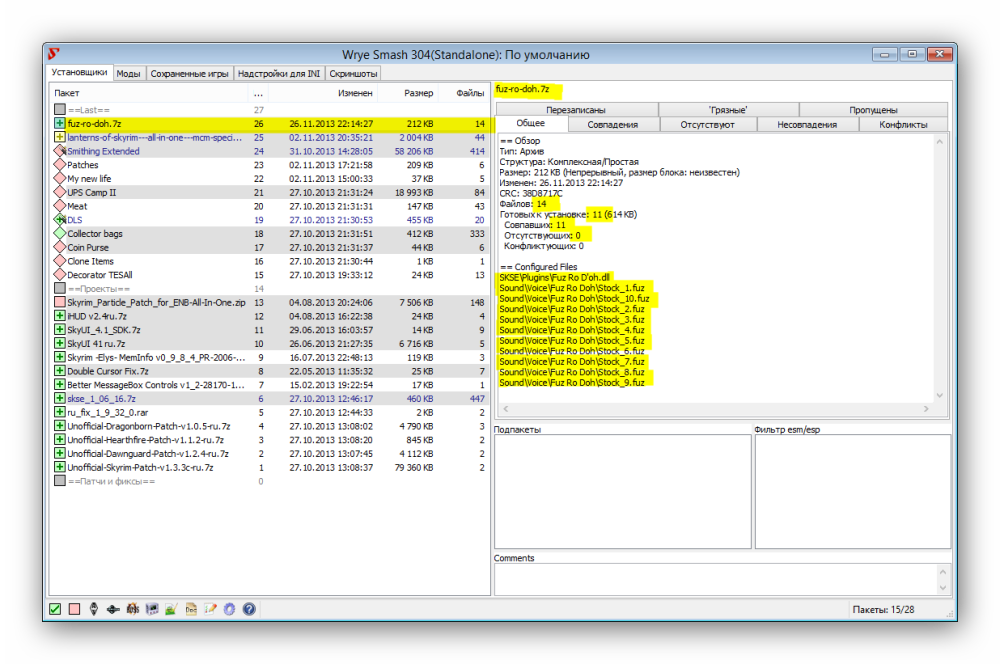Launch Skyrim via the diamond logo icon

[x=94, y=609]
